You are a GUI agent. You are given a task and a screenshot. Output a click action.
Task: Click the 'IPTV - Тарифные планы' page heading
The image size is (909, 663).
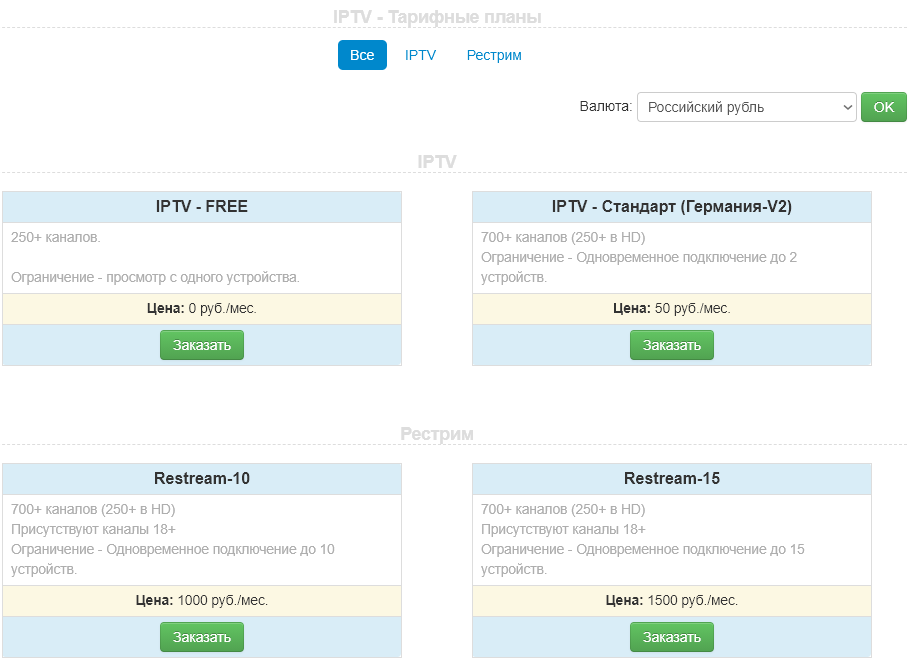click(x=437, y=17)
